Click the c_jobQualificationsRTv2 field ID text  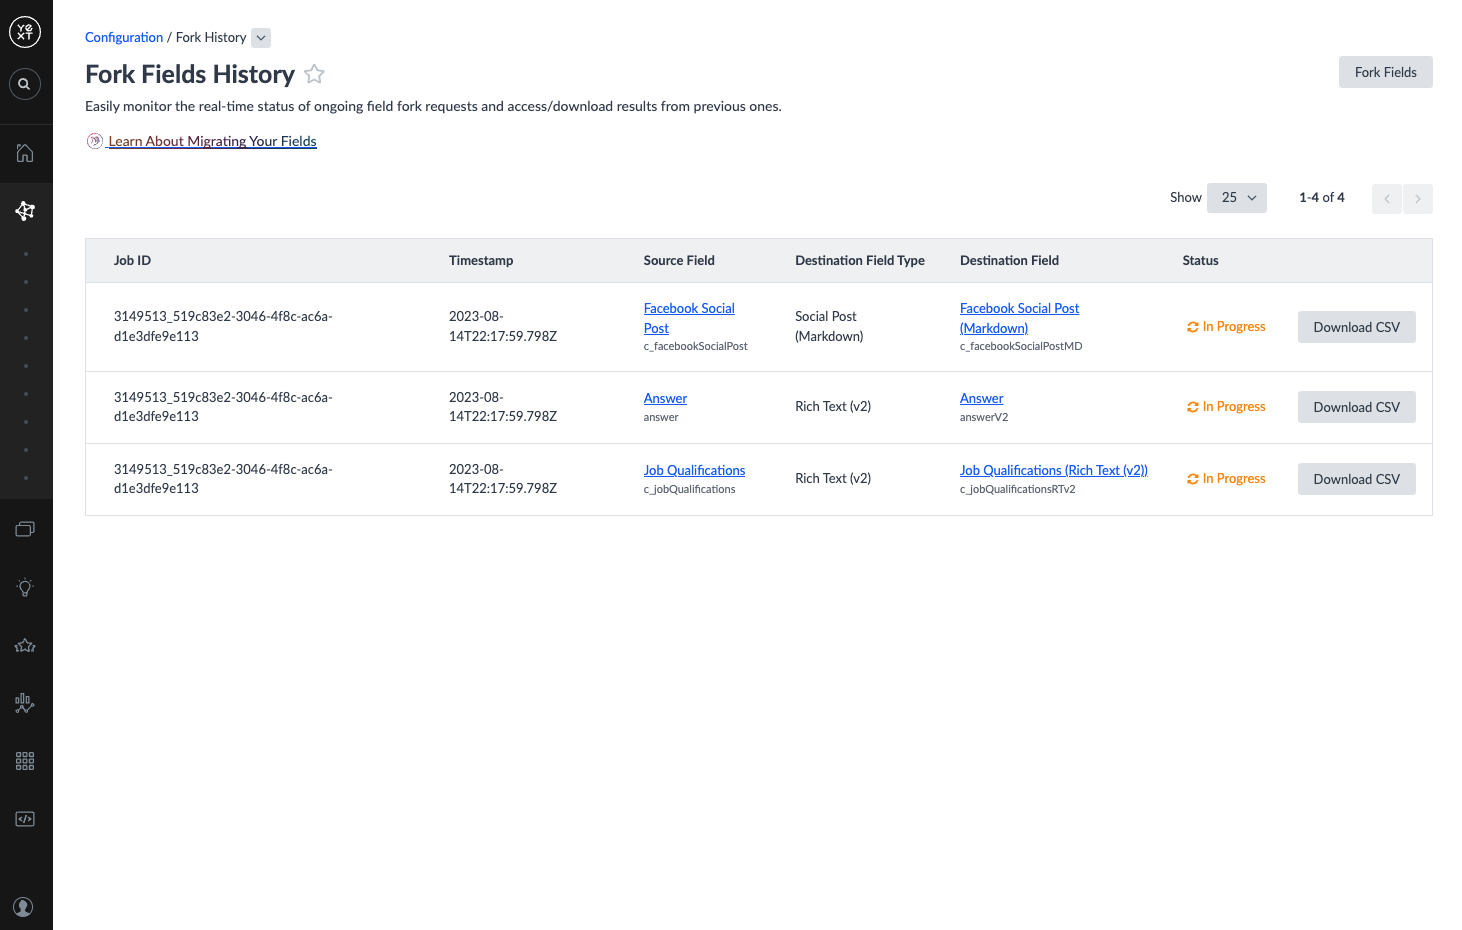[x=1018, y=489]
